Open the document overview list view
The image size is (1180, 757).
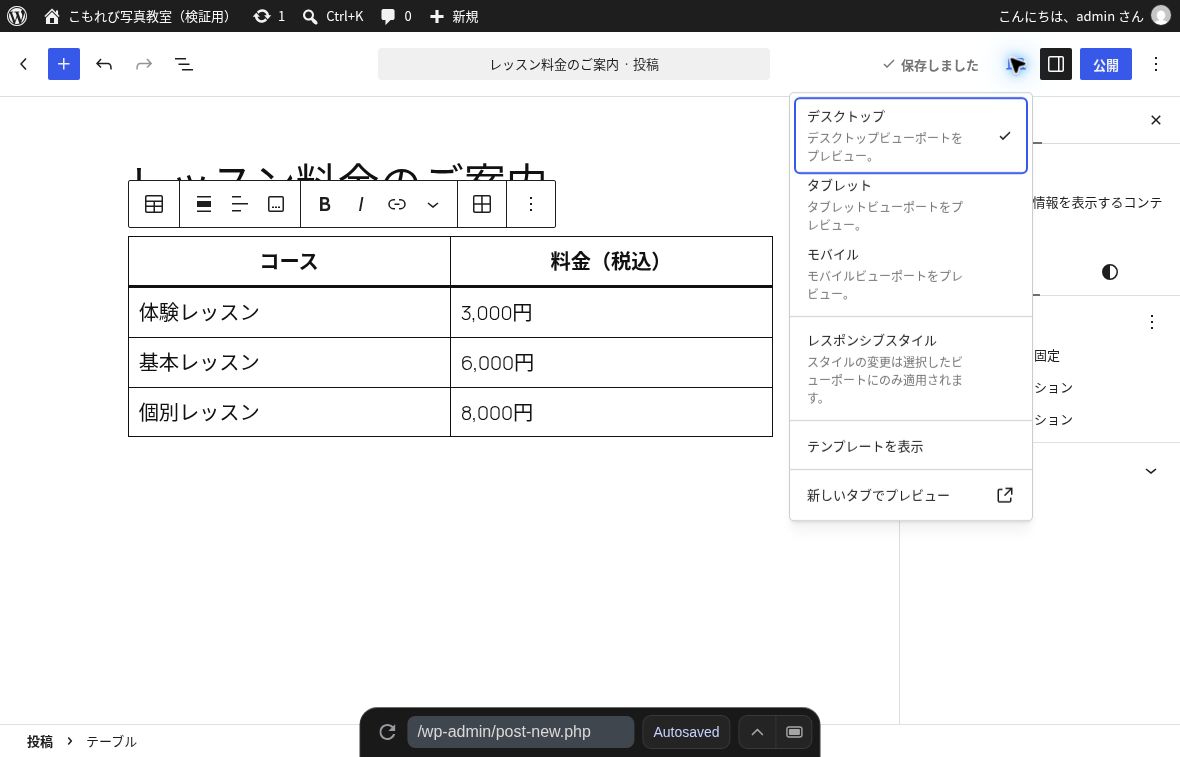point(184,64)
